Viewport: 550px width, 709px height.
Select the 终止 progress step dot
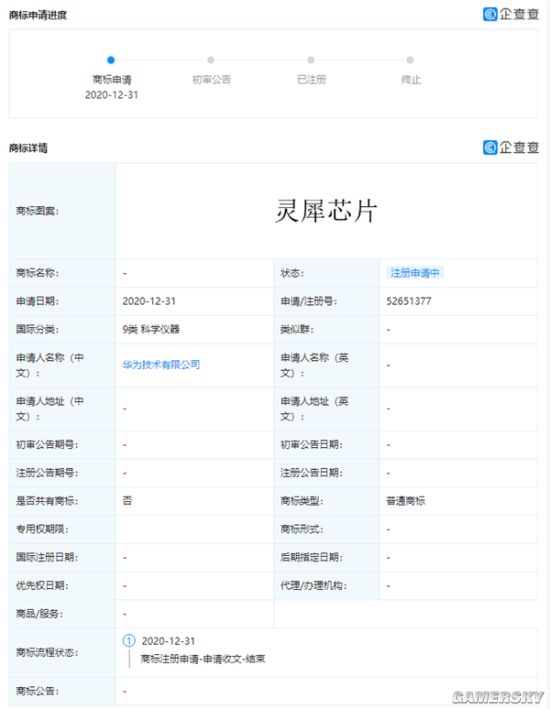[410, 60]
